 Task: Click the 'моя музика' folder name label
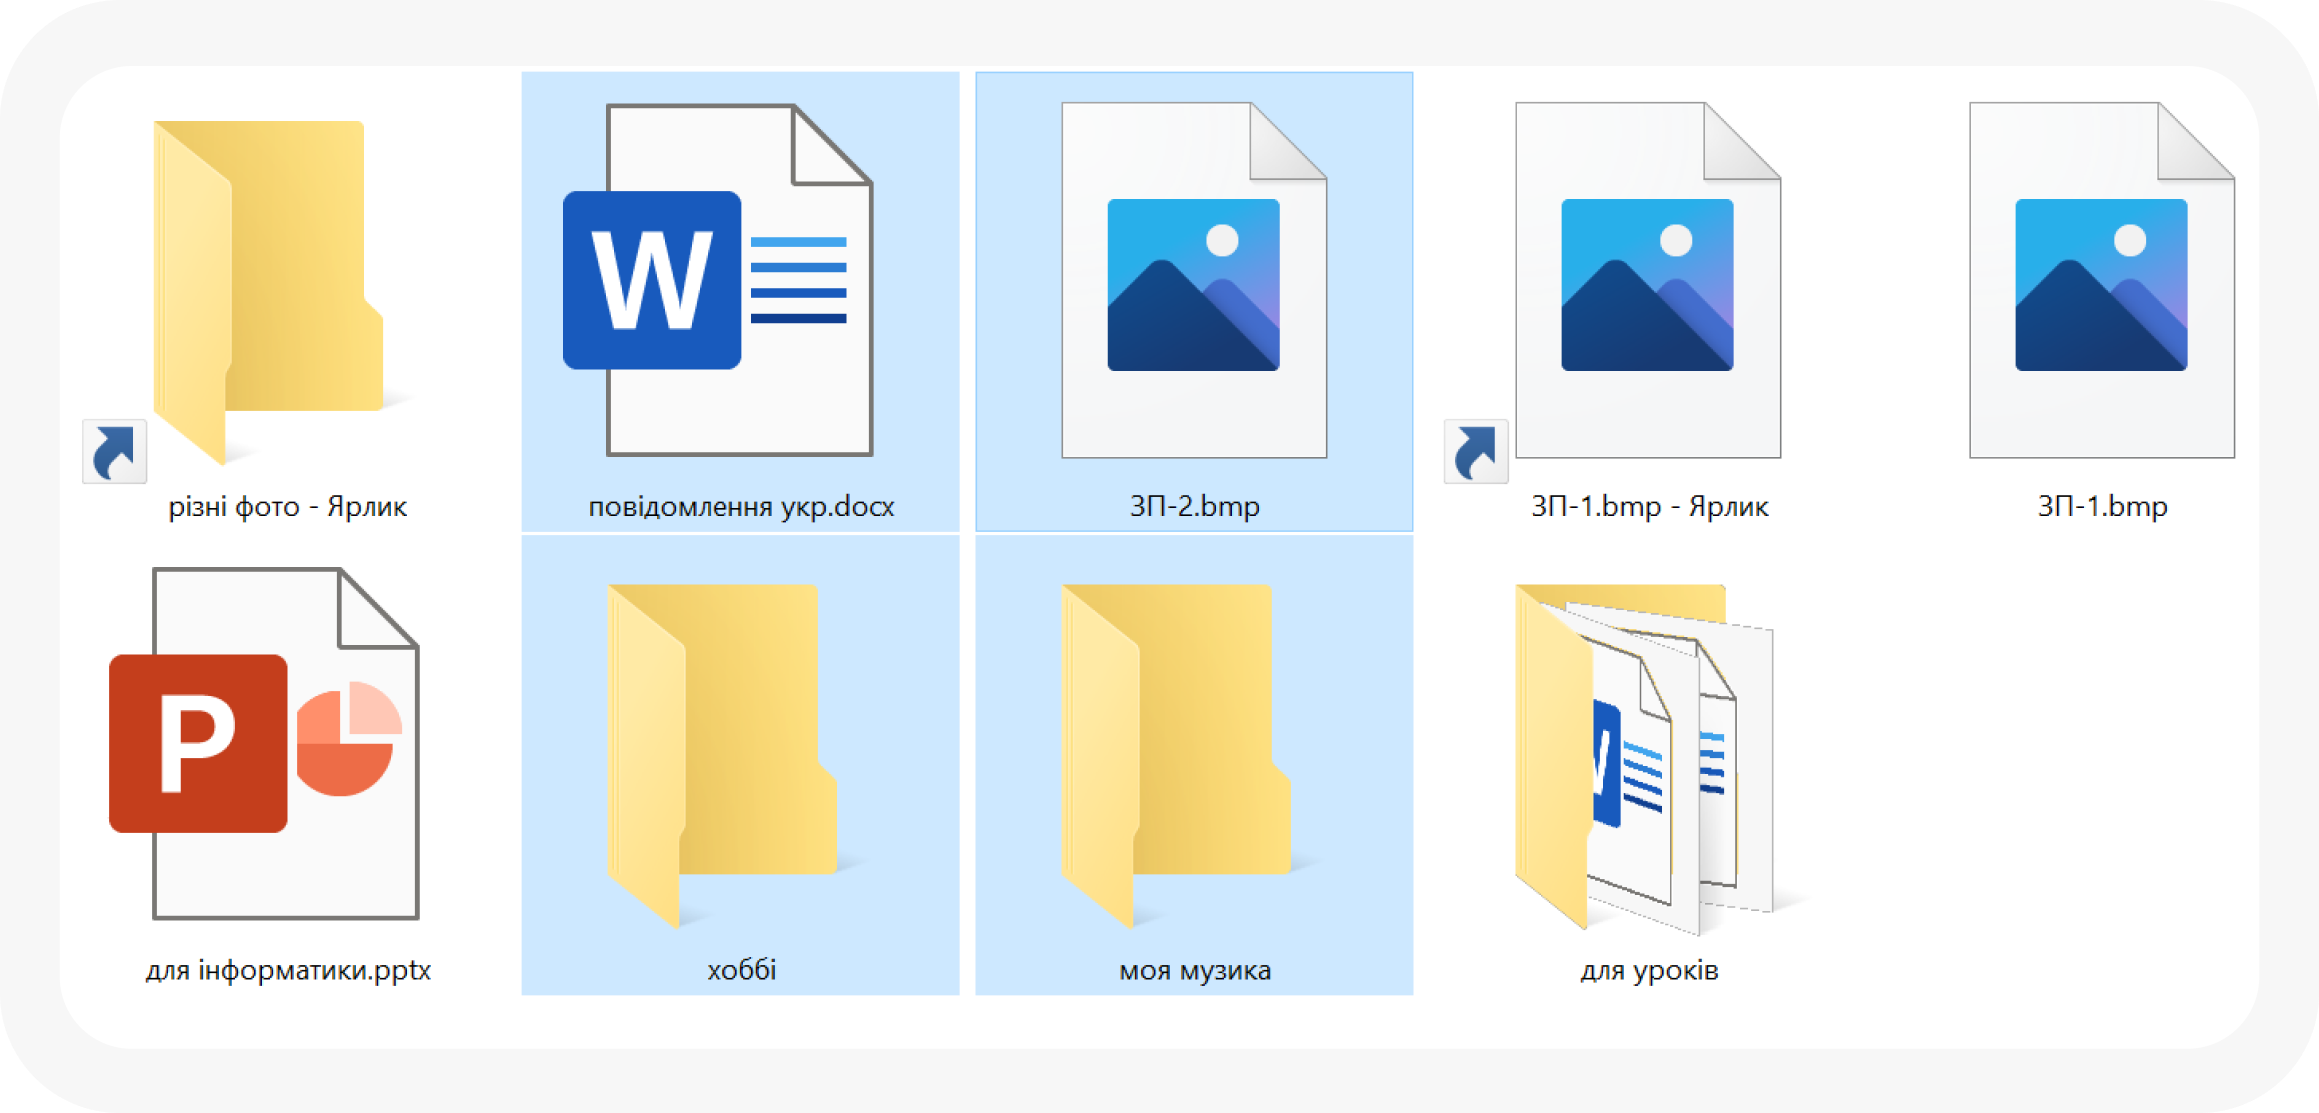pos(1195,970)
